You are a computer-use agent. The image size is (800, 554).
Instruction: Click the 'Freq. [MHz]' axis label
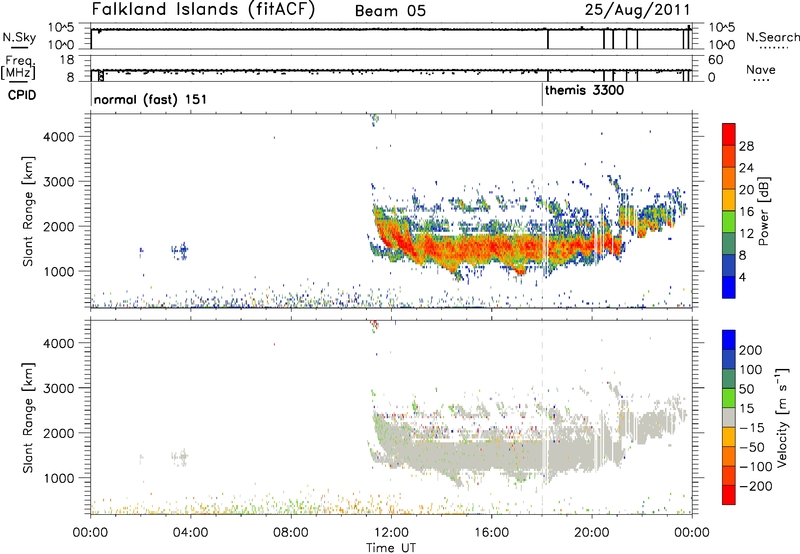pyautogui.click(x=19, y=67)
